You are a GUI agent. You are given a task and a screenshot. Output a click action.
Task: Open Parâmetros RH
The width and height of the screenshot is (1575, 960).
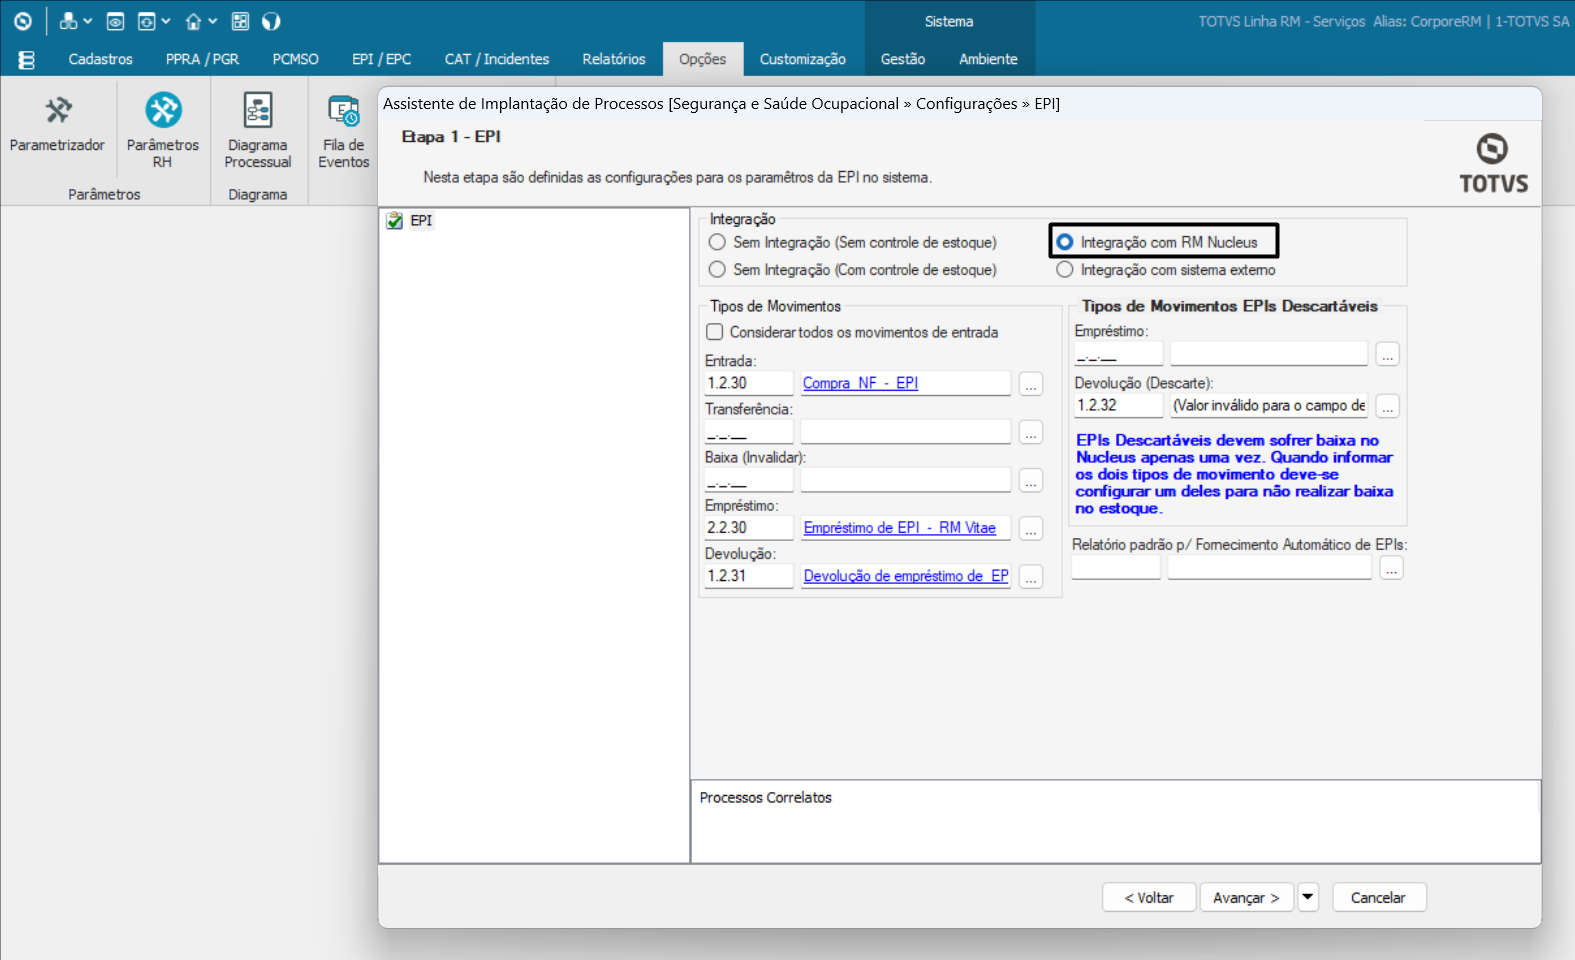point(163,131)
